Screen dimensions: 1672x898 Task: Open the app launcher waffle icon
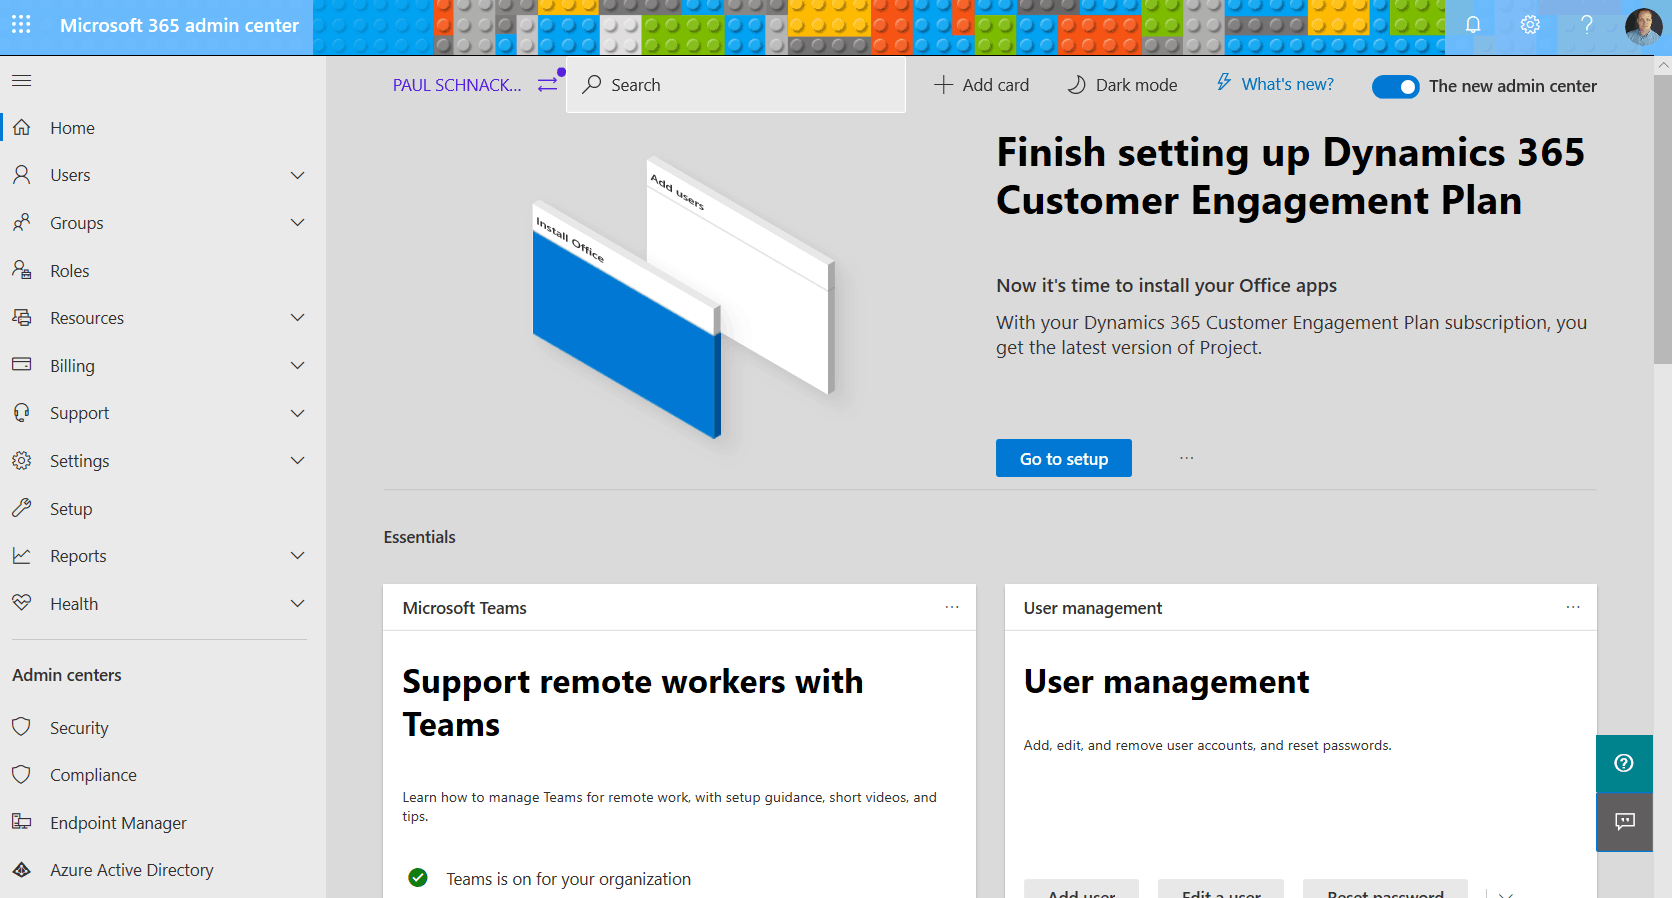point(21,24)
